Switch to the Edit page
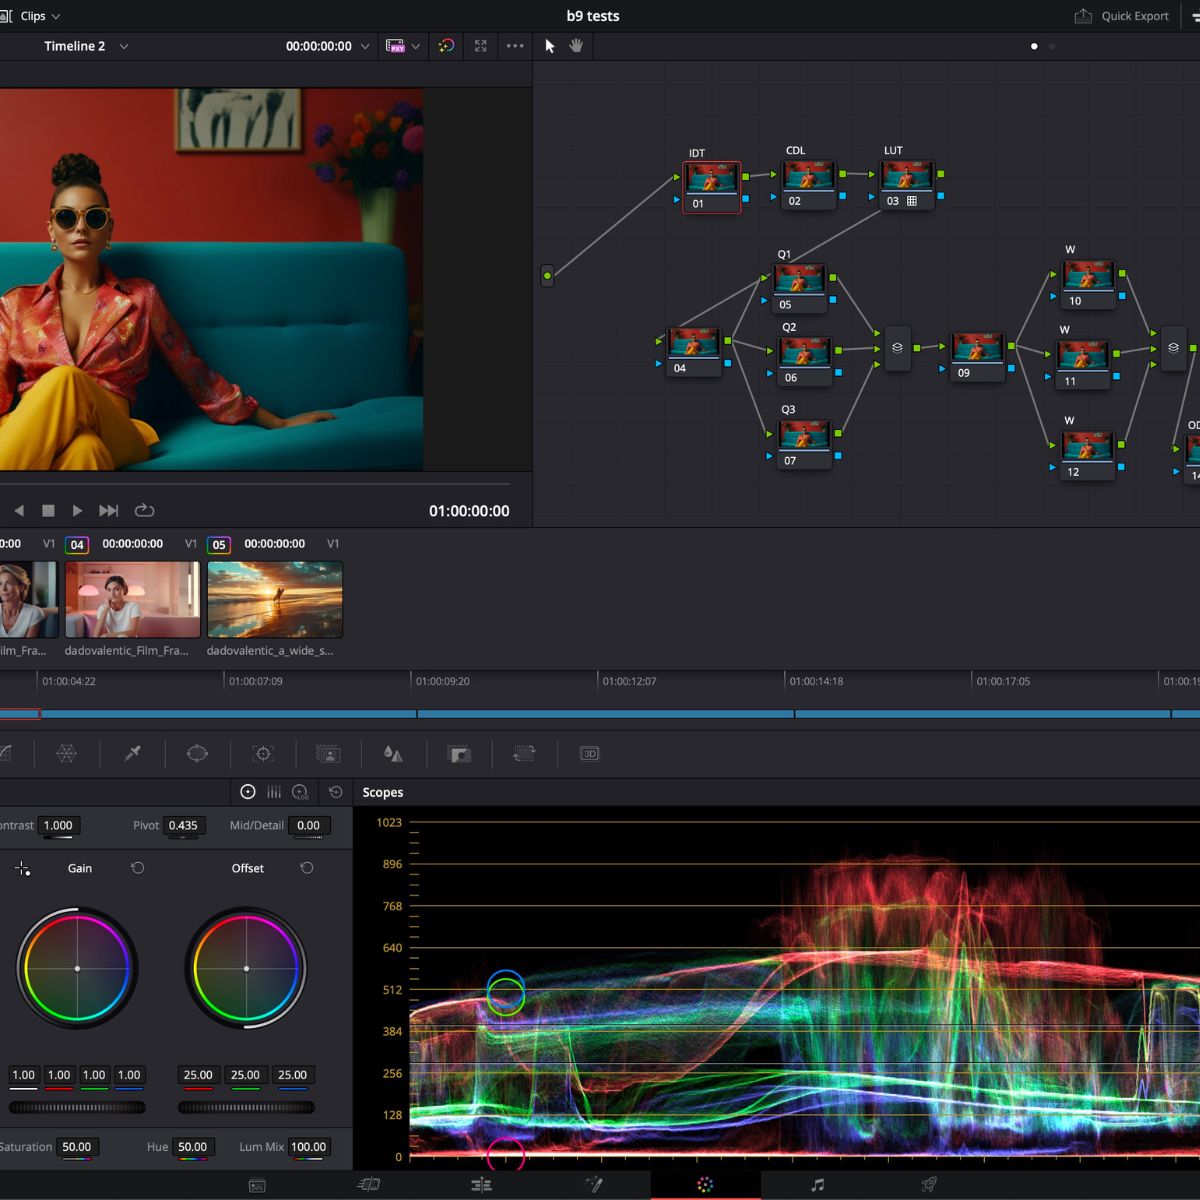 481,1185
